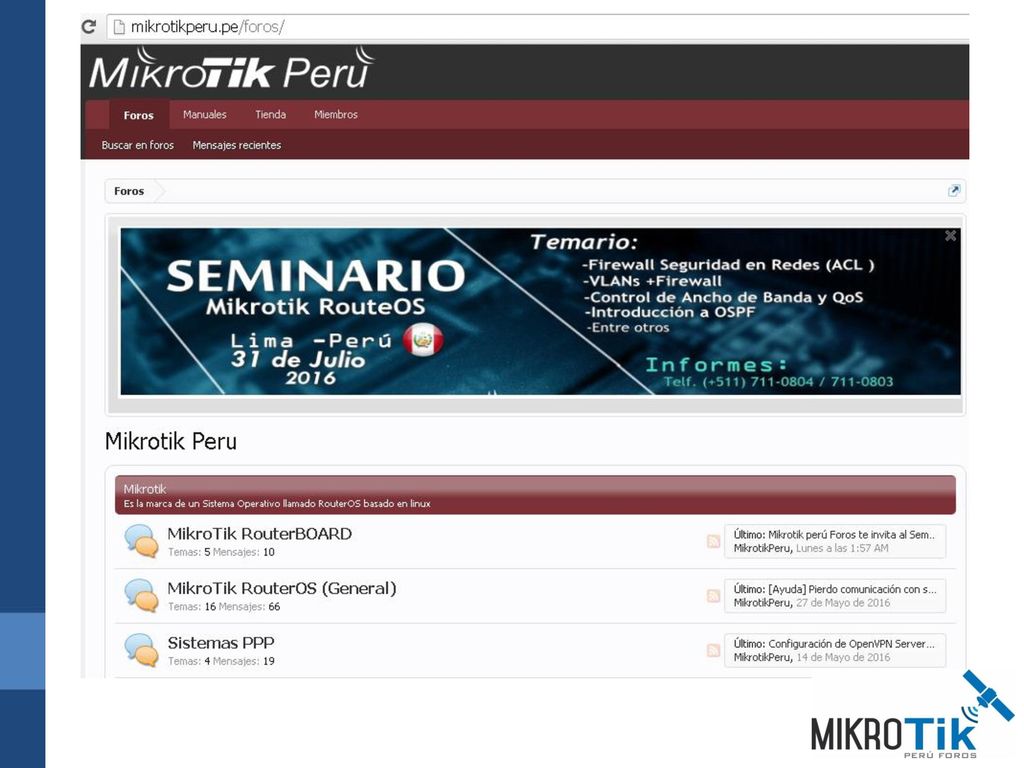Open the MikroTik RouterBOARD forum
This screenshot has width=1024, height=768.
259,534
